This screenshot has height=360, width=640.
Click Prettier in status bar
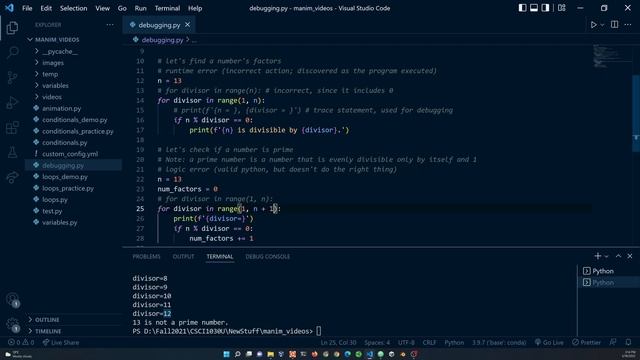pos(587,342)
